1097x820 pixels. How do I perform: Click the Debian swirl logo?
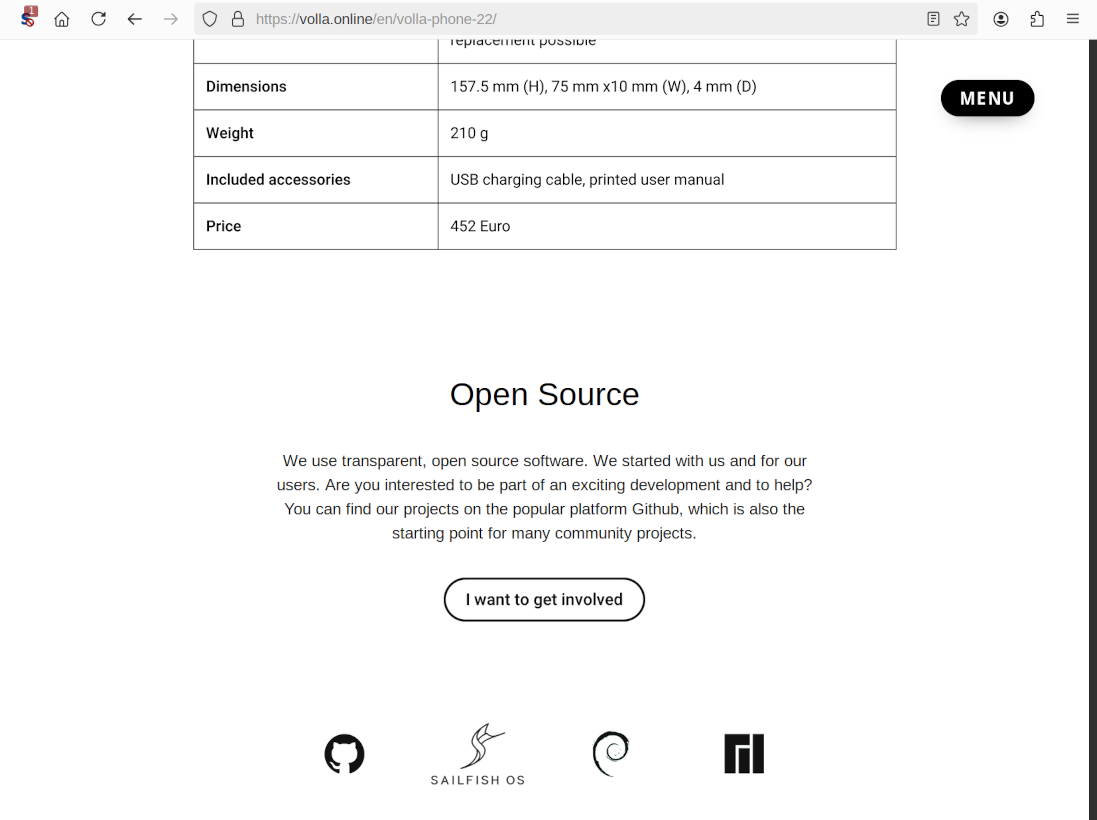click(610, 754)
